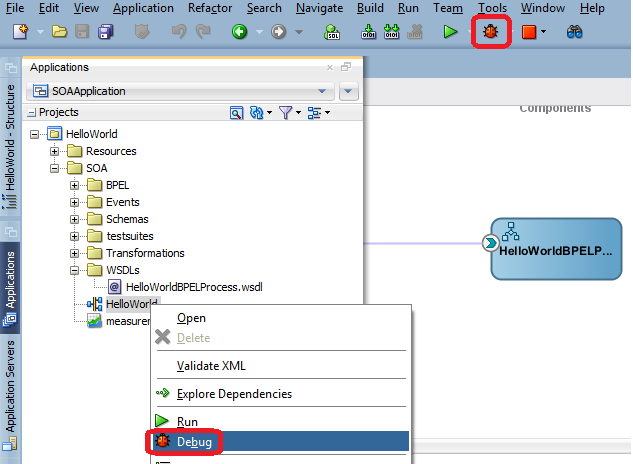The image size is (633, 464).
Task: Click the Make project toolbar icon
Action: [x=368, y=31]
